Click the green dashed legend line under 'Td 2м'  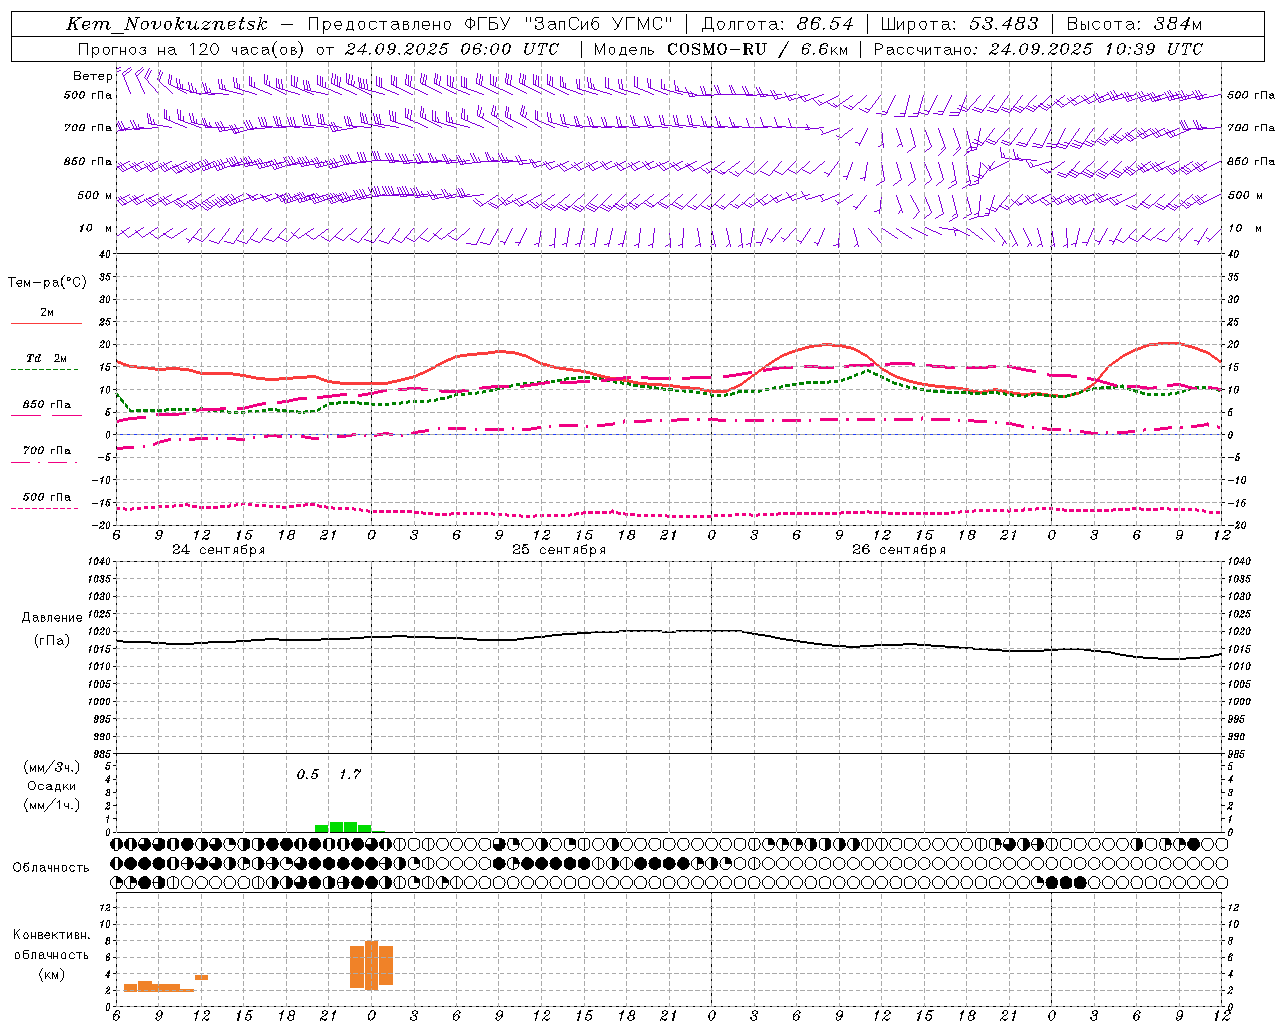(45, 369)
